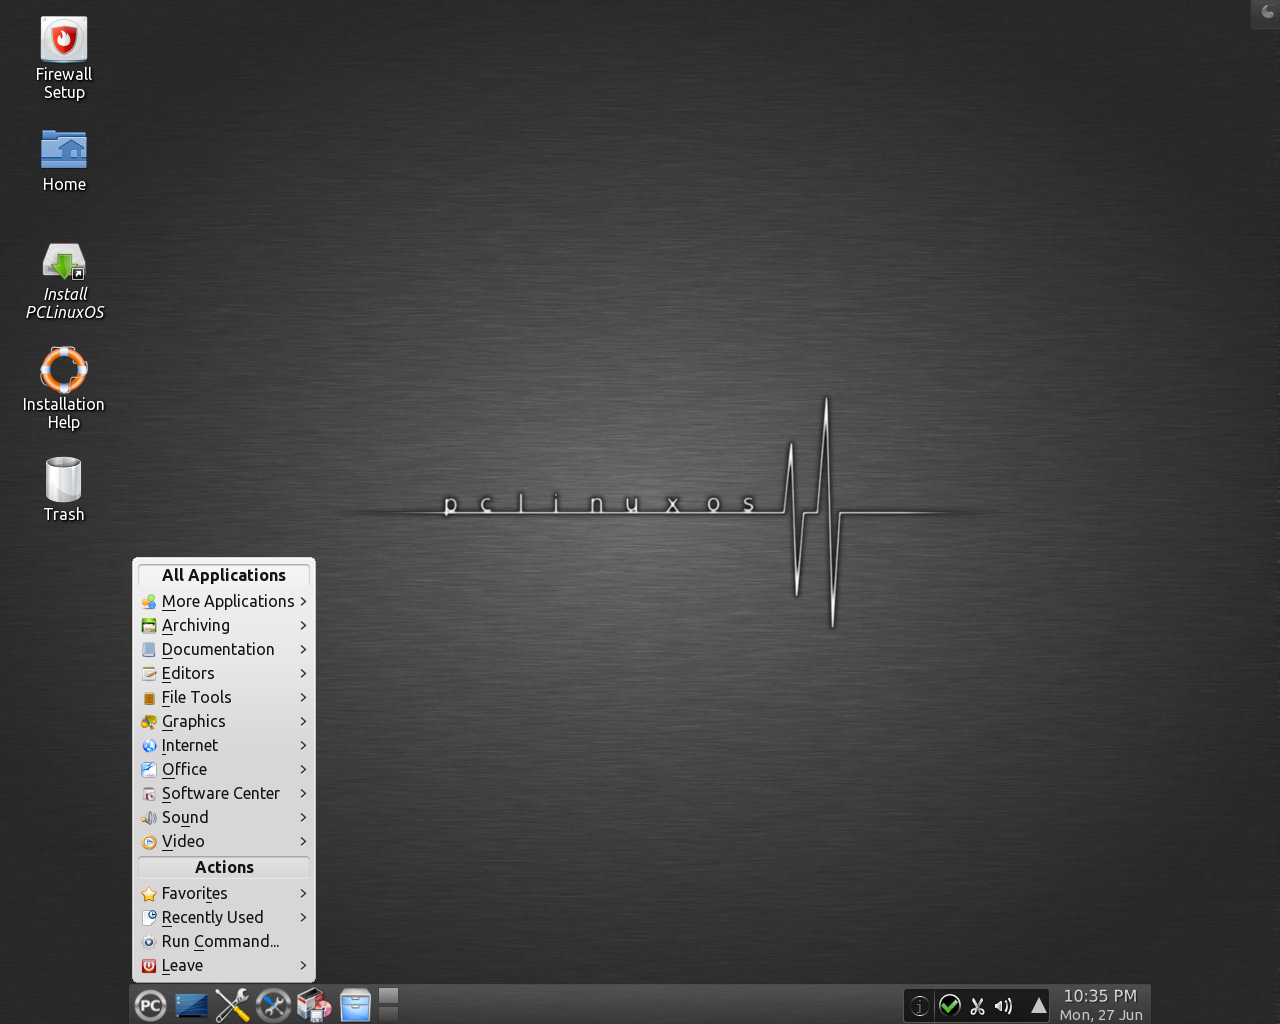Open the Office menu entry
Screen dimensions: 1280x1024
coord(224,769)
